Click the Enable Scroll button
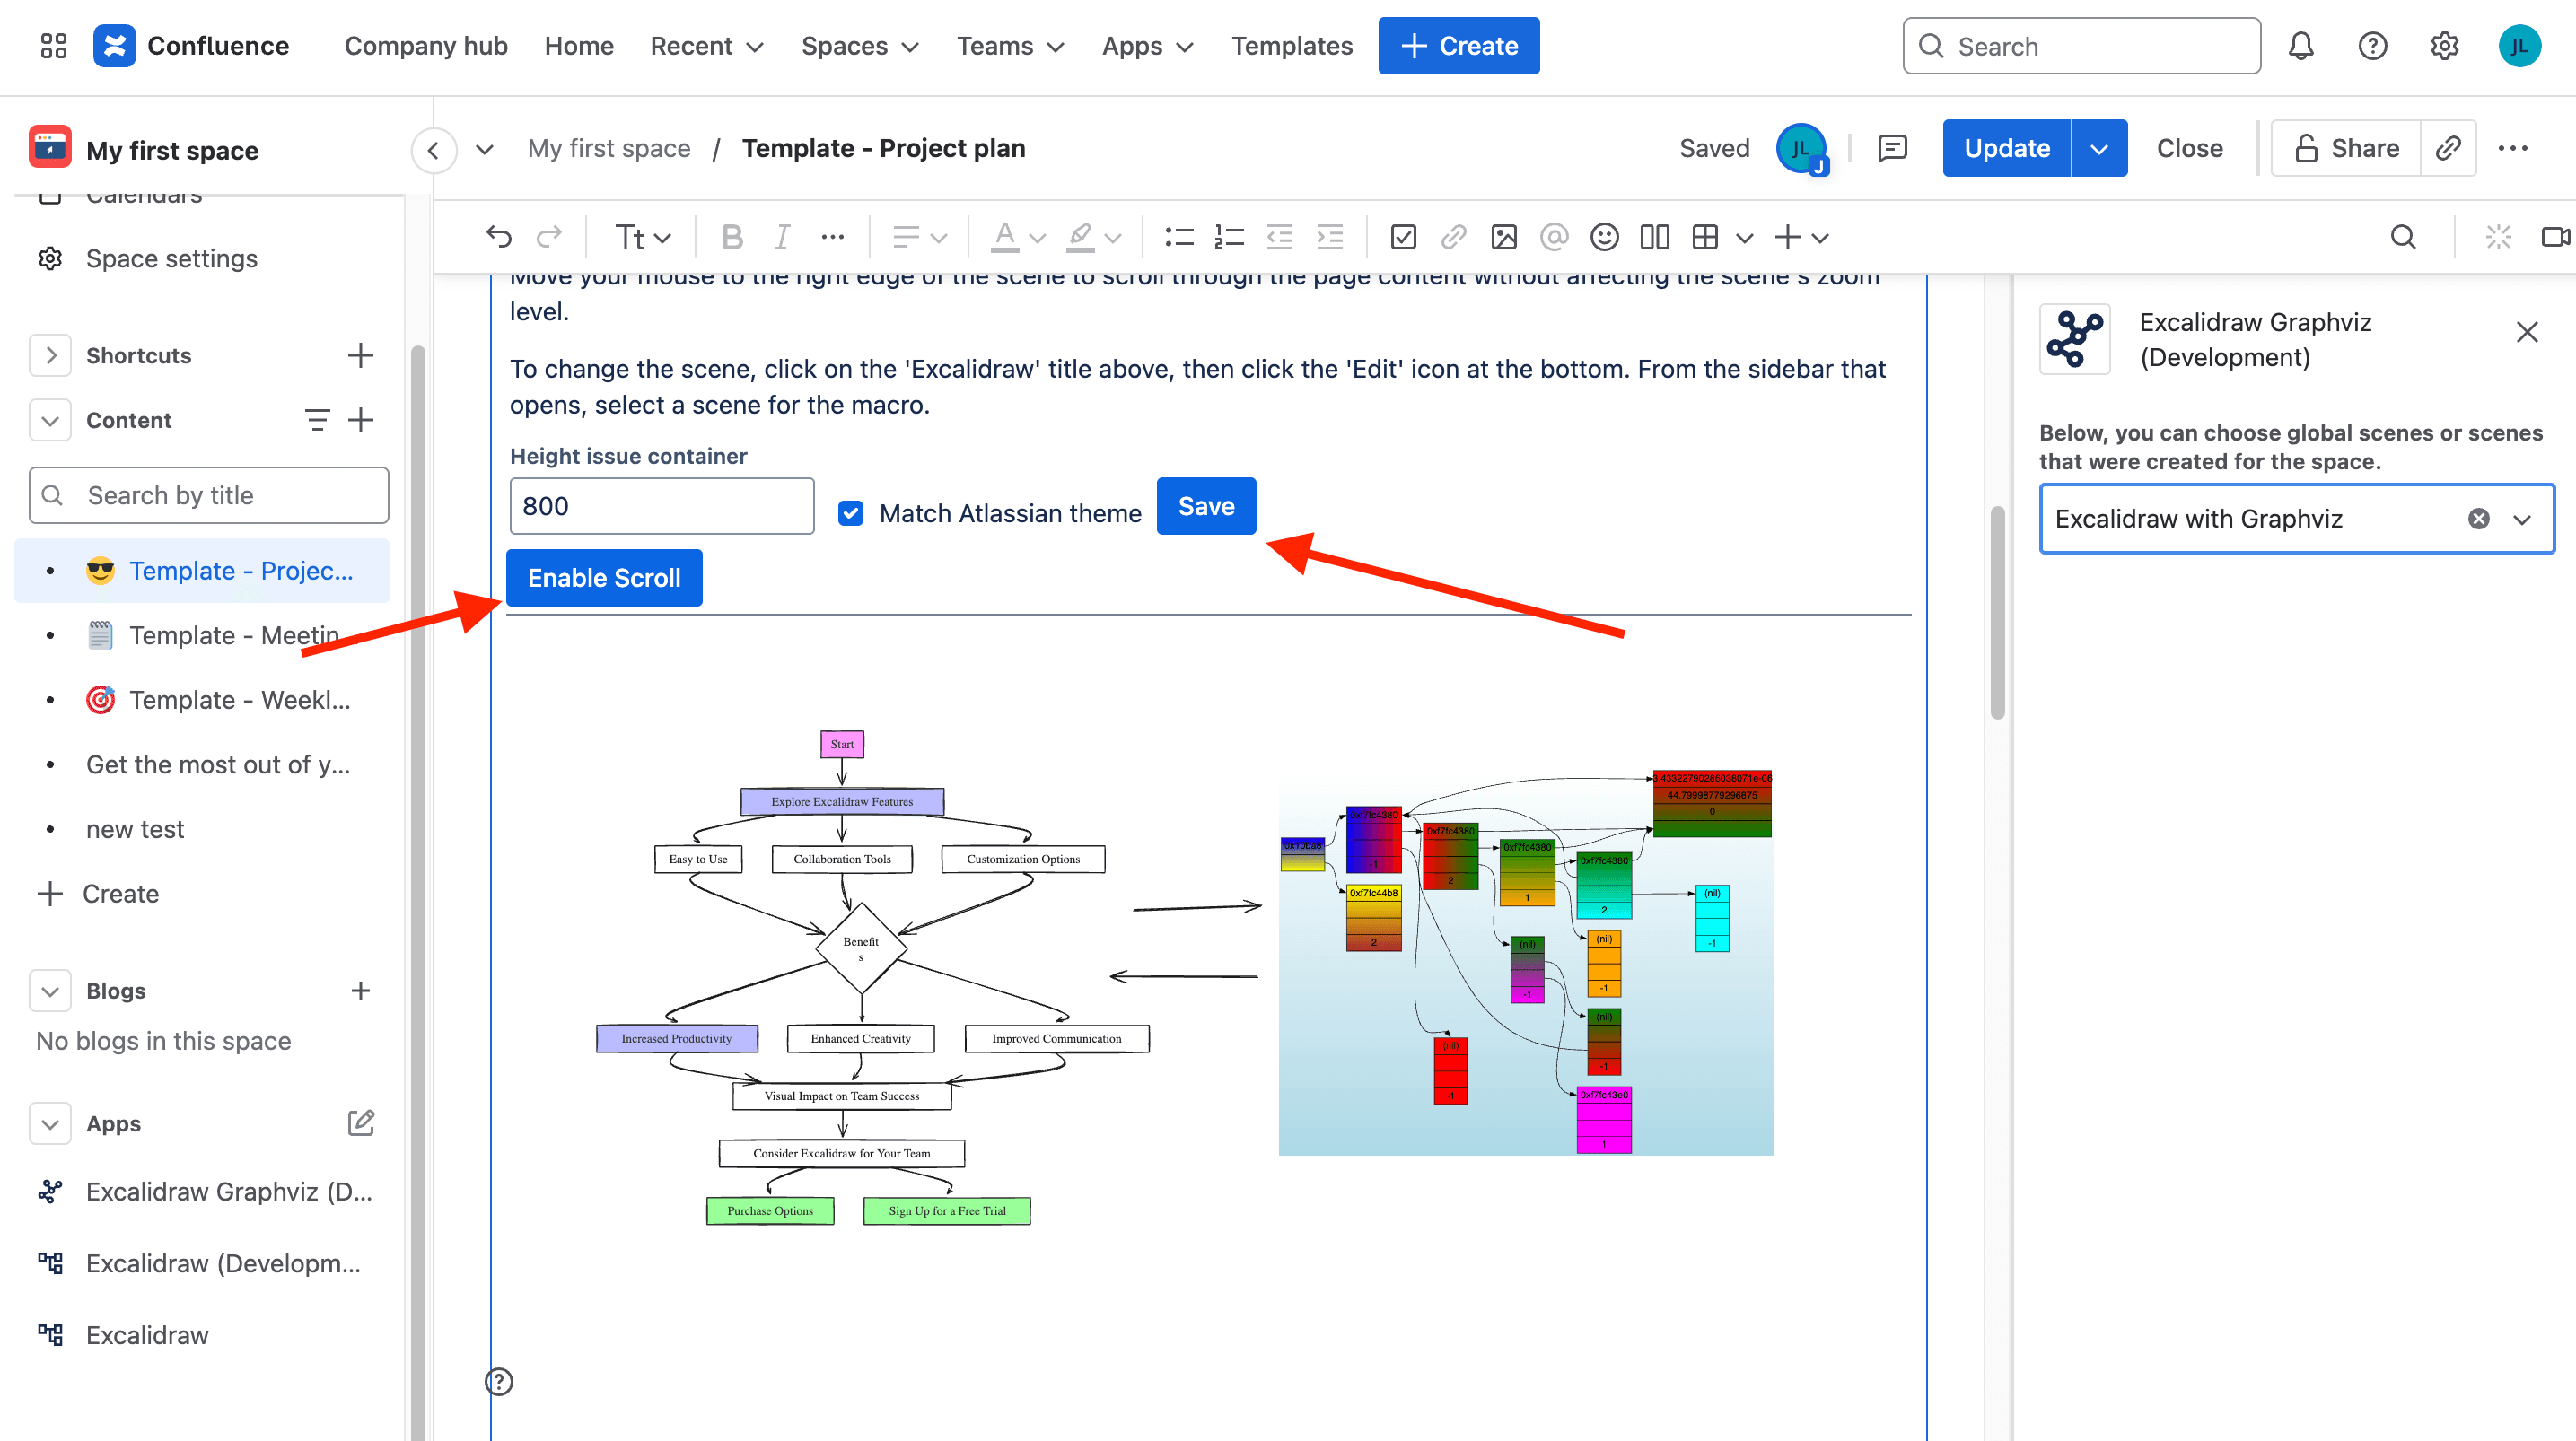The image size is (2576, 1441). pyautogui.click(x=604, y=578)
